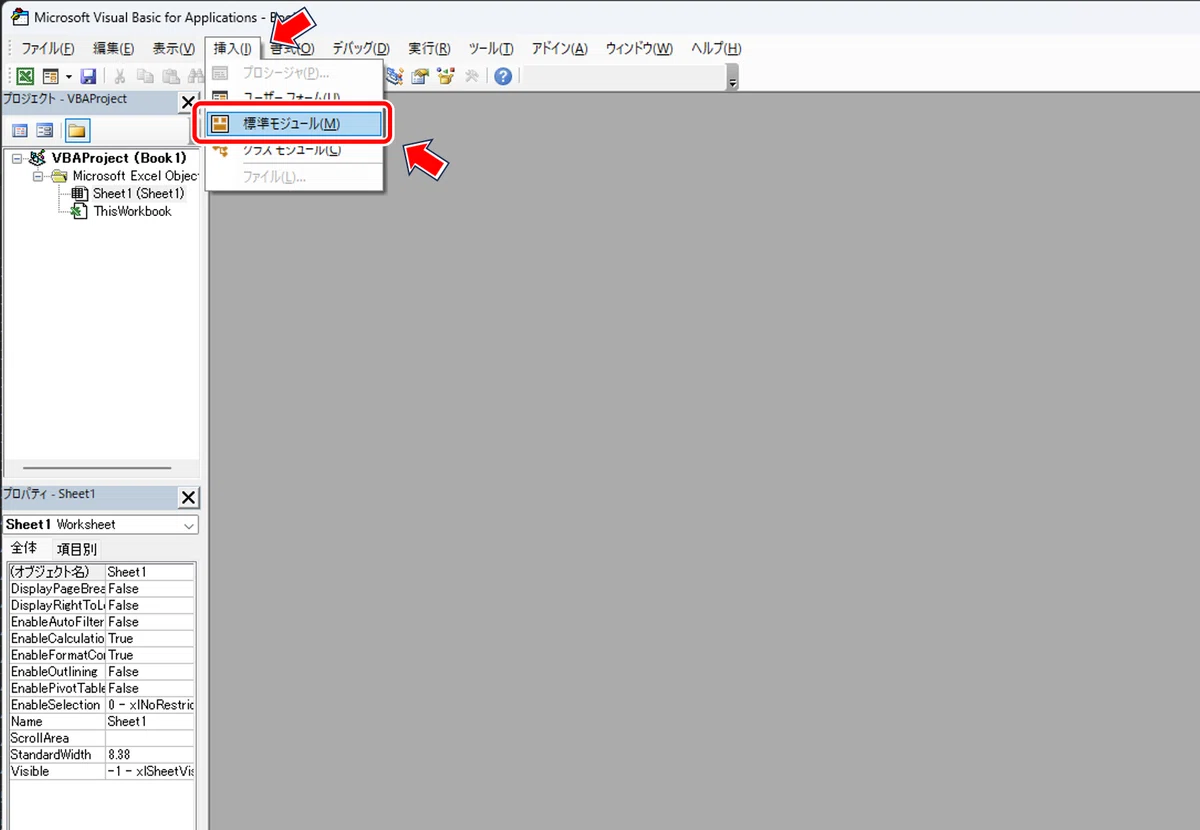Click the 挿入(I) menu header
Viewport: 1200px width, 830px height.
coord(233,48)
